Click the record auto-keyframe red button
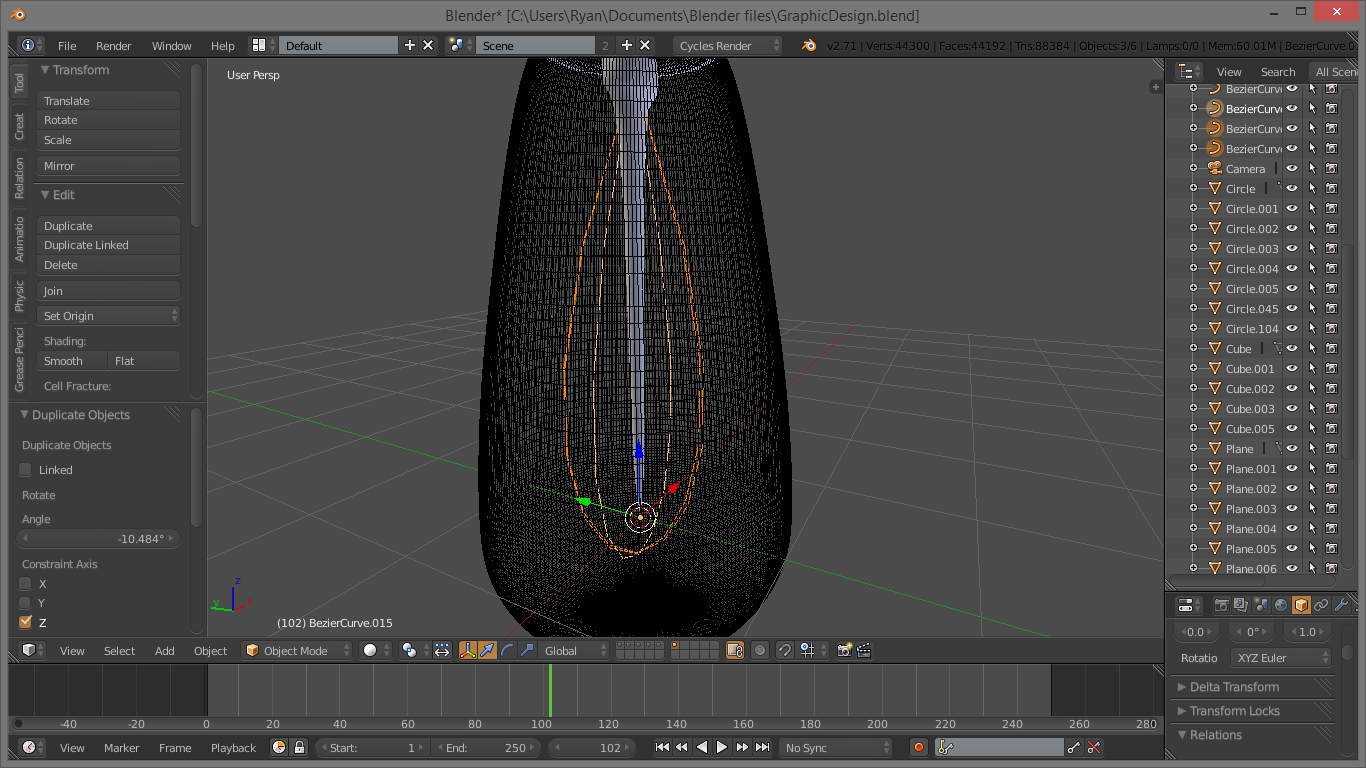Screen dimensions: 1366x768 pyautogui.click(x=919, y=747)
